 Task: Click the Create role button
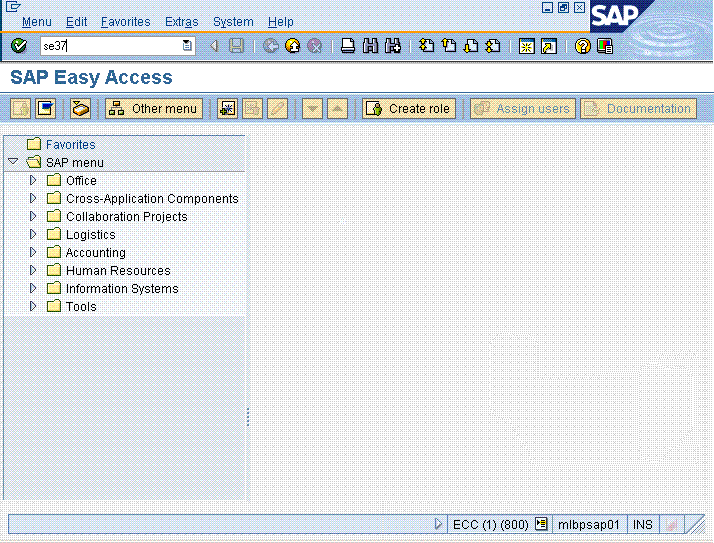(x=409, y=109)
